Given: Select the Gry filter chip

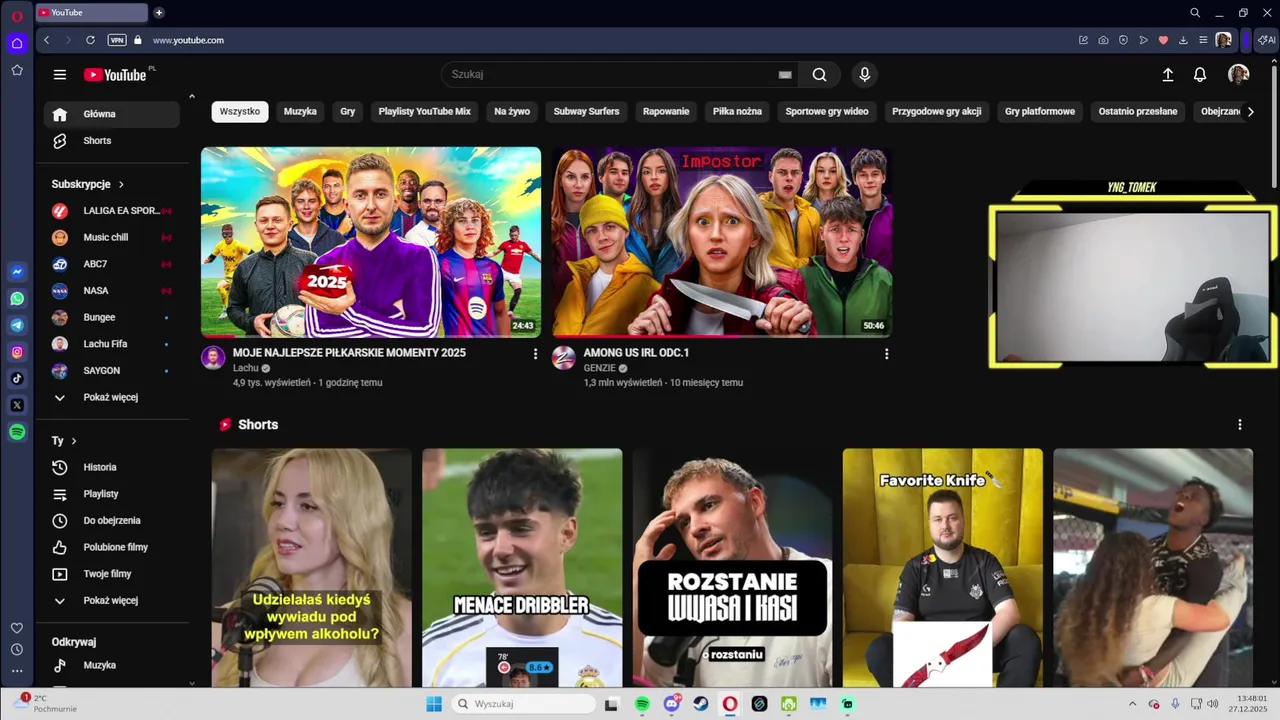Looking at the screenshot, I should click(x=348, y=112).
